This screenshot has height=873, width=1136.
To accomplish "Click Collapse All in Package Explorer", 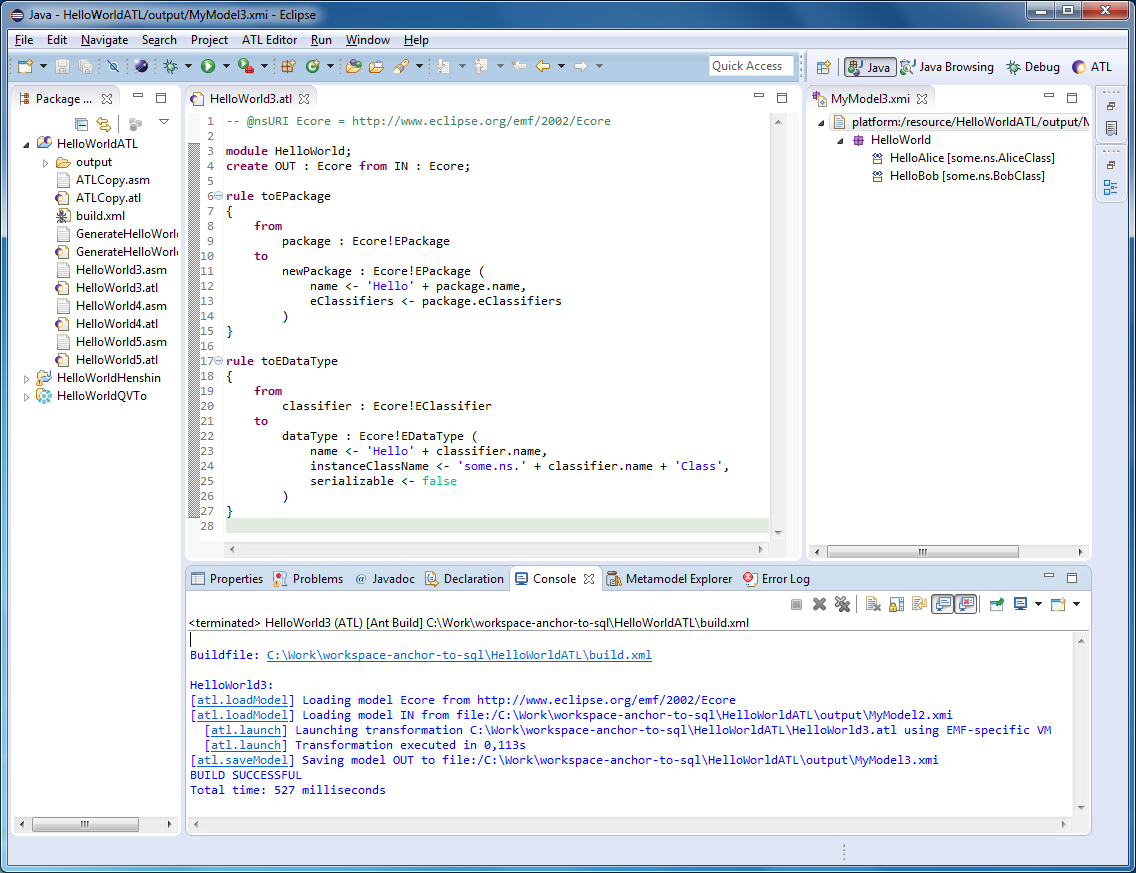I will [82, 124].
